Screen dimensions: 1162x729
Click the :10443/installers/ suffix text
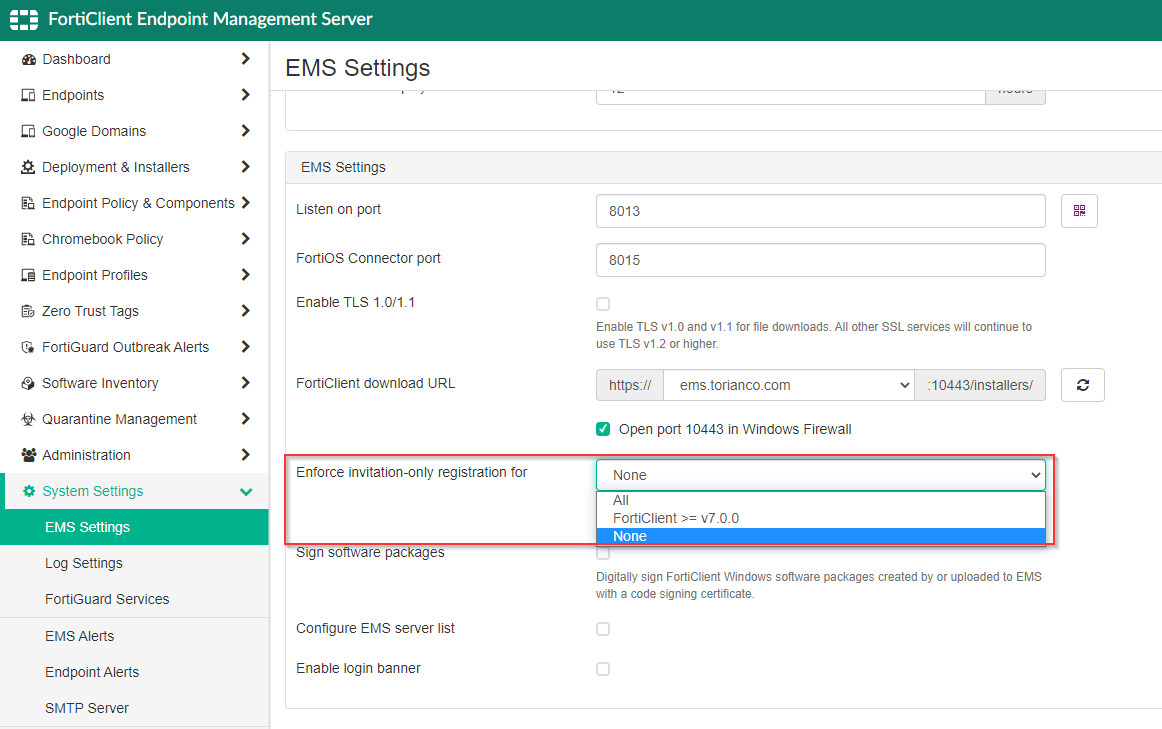coord(980,385)
